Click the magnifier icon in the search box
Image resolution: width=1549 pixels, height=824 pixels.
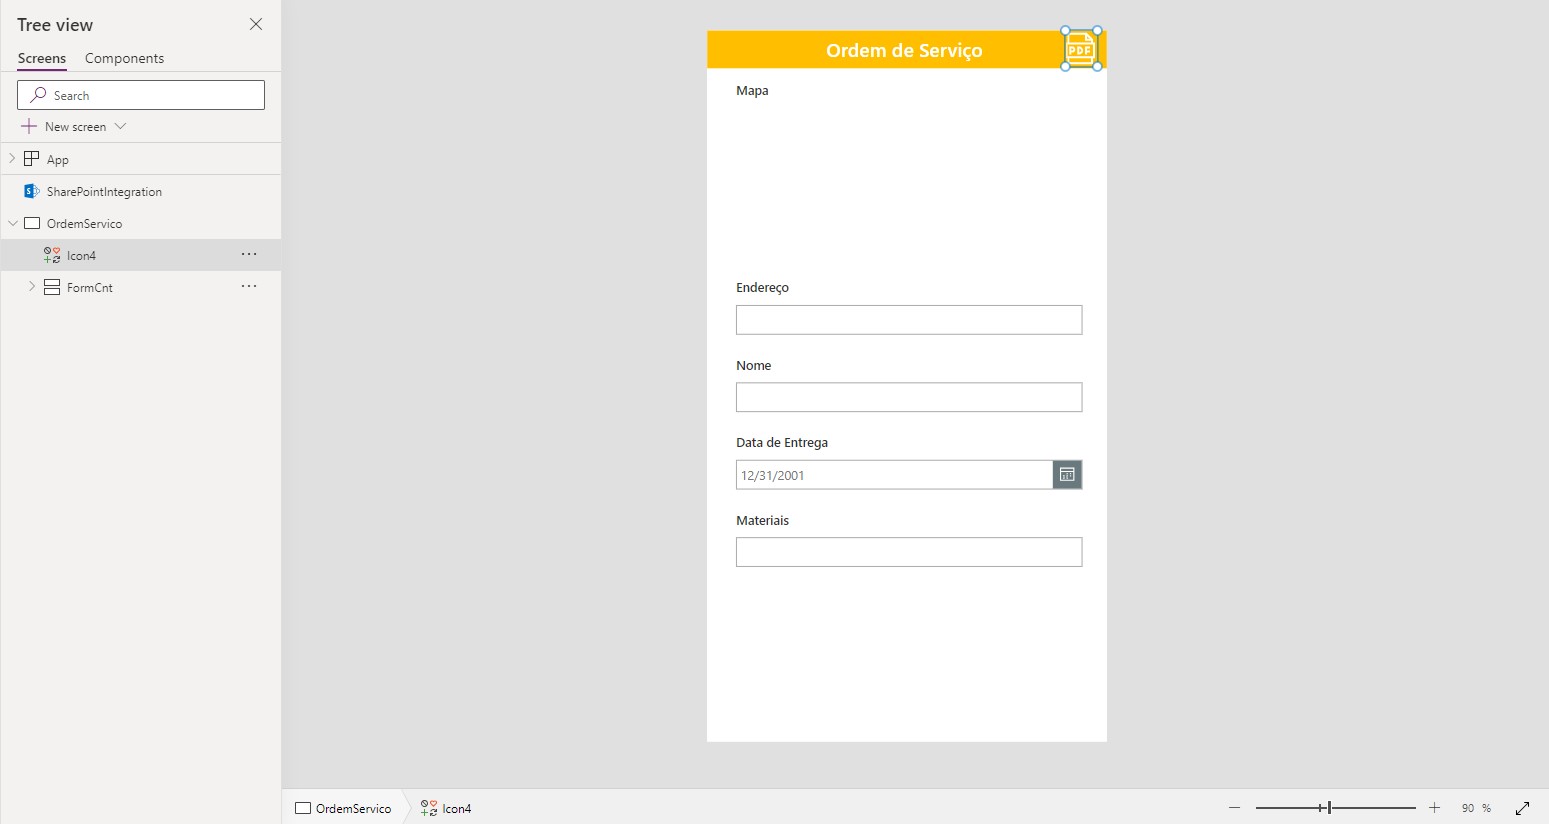(x=38, y=94)
